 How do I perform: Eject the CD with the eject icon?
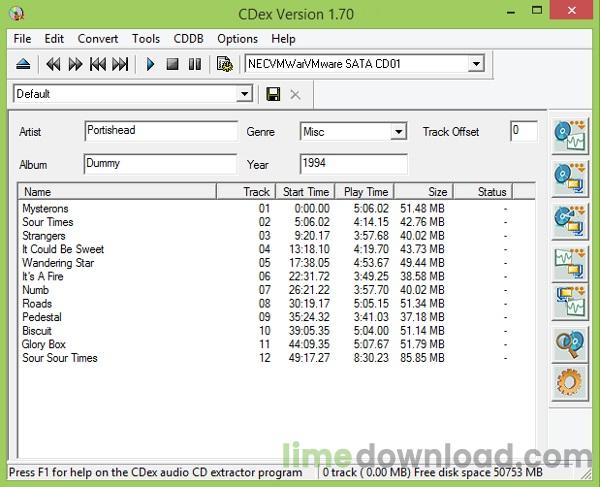(x=23, y=64)
